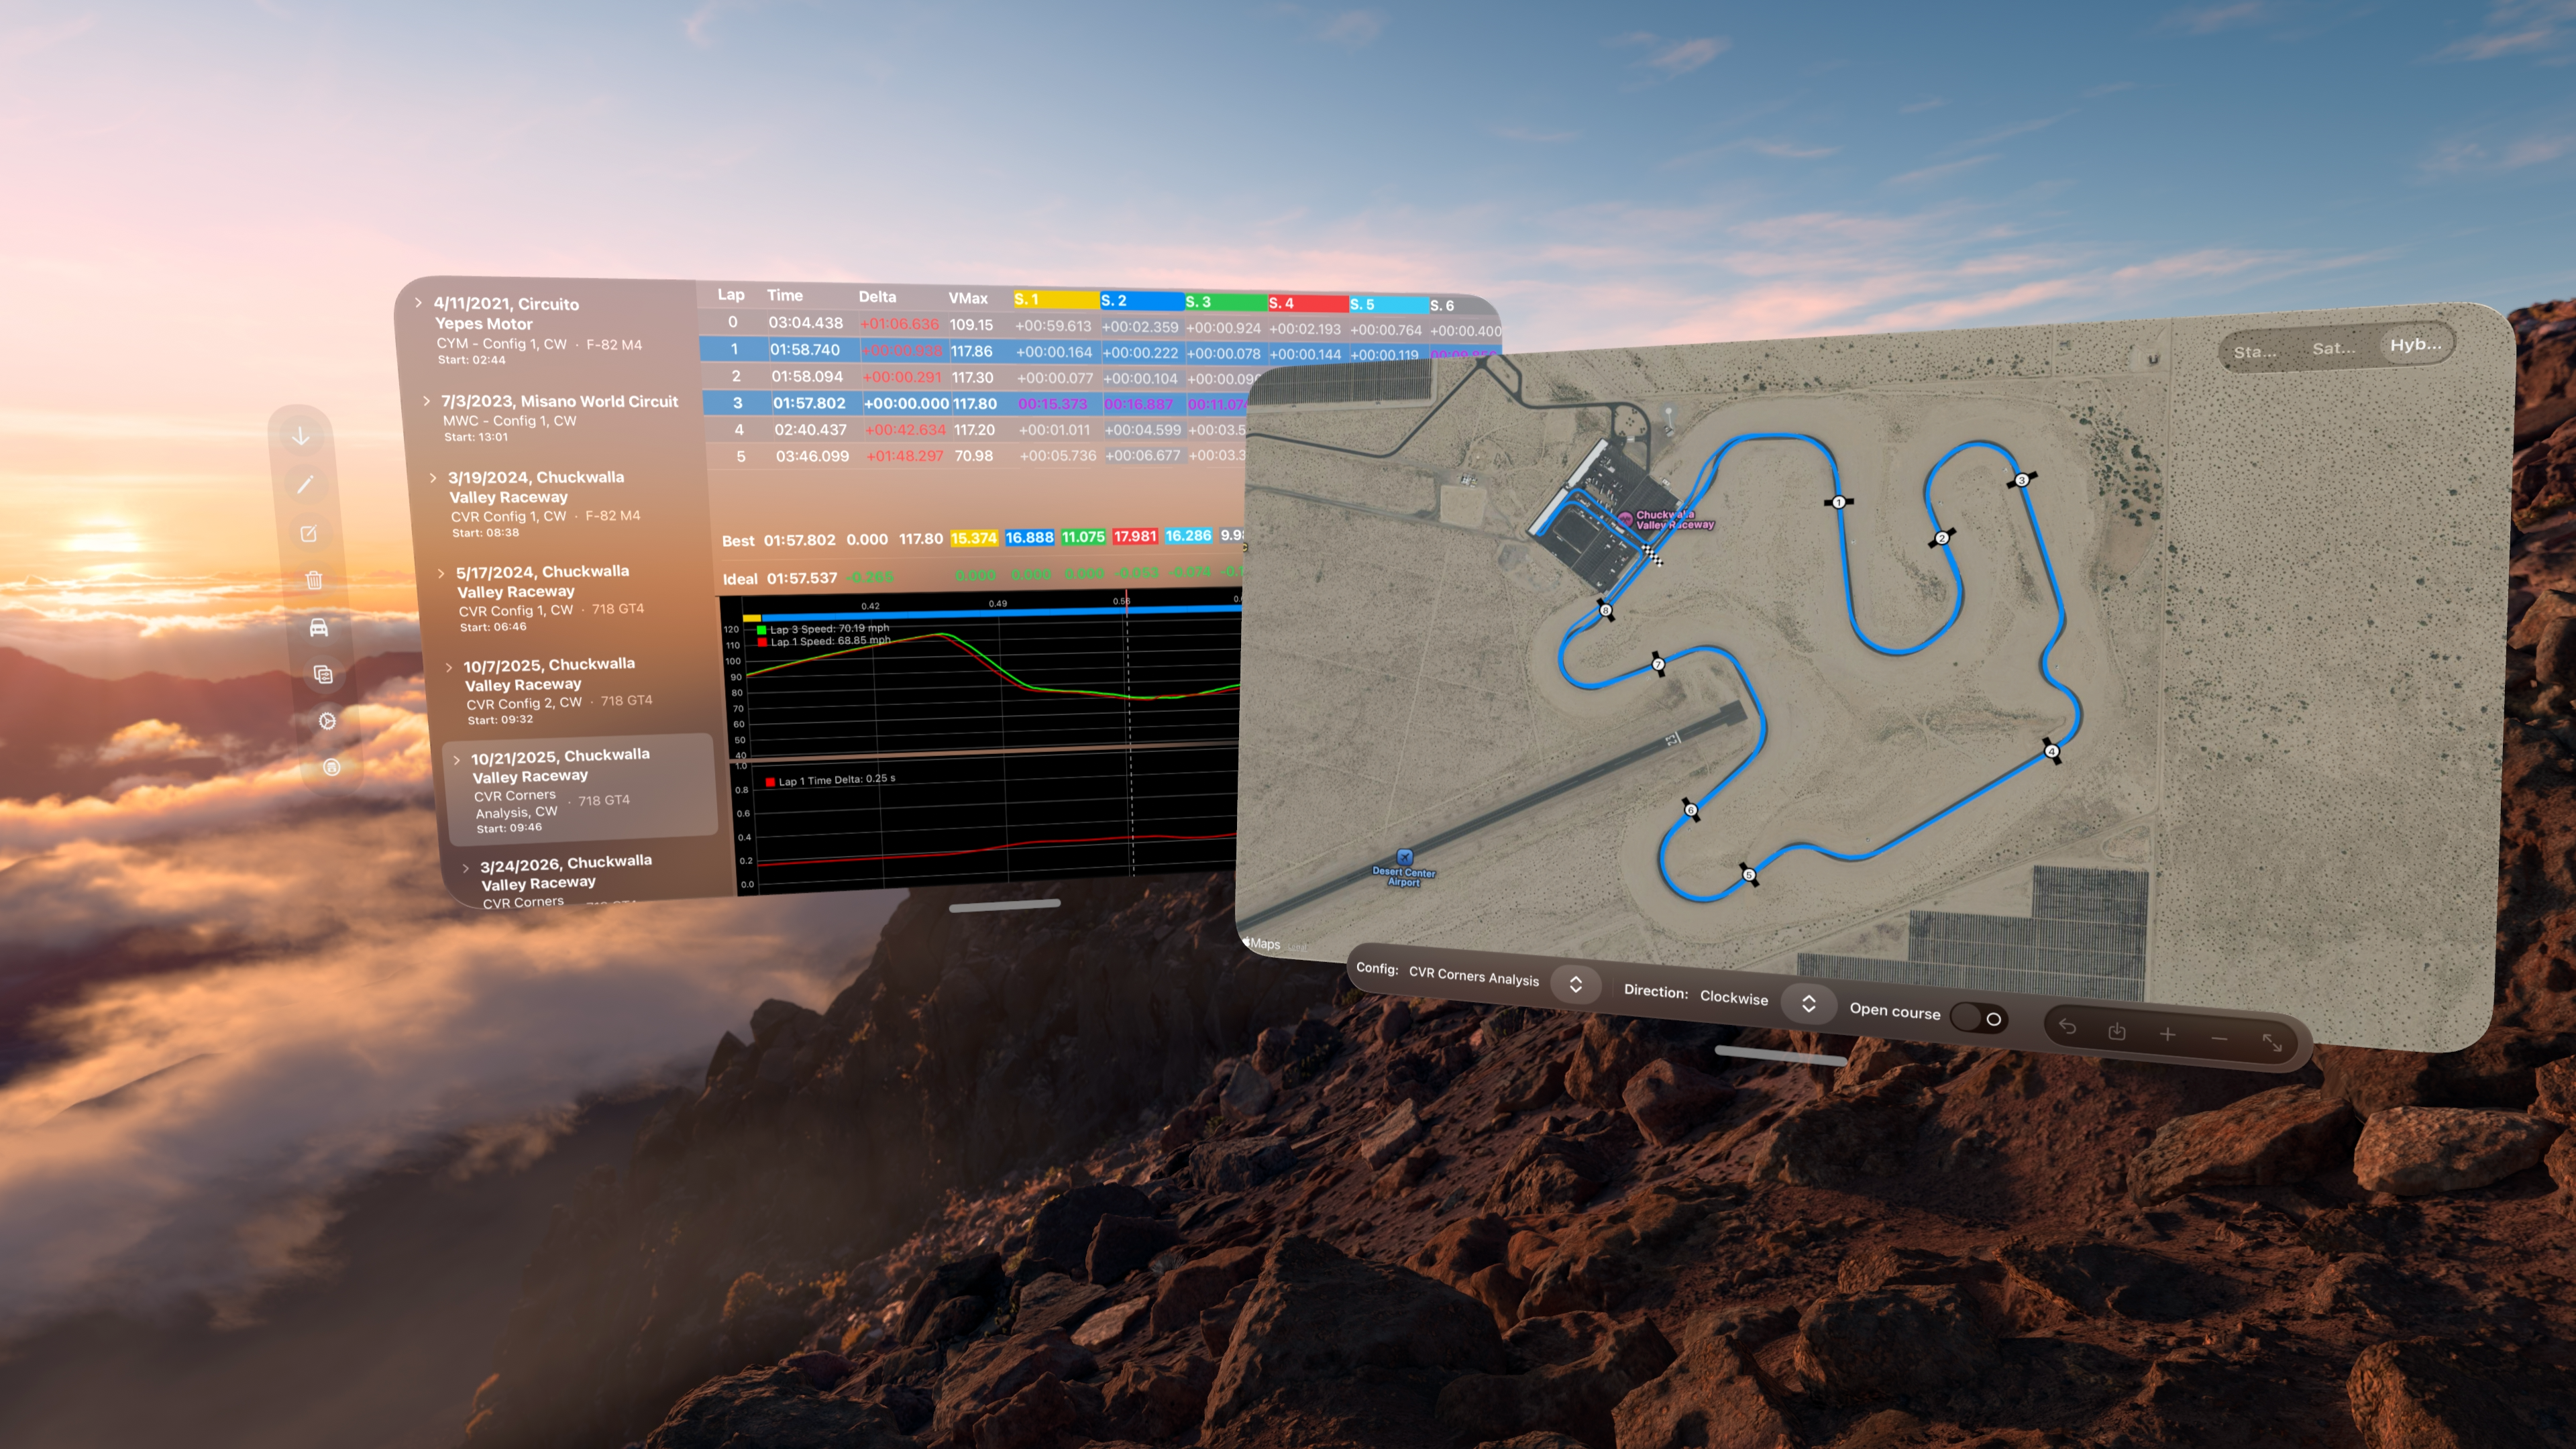Select corner marker 4 on the track
The height and width of the screenshot is (1449, 2576).
(2051, 751)
